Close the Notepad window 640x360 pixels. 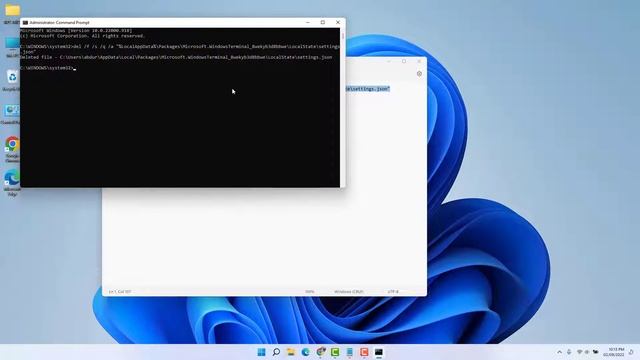pos(419,61)
